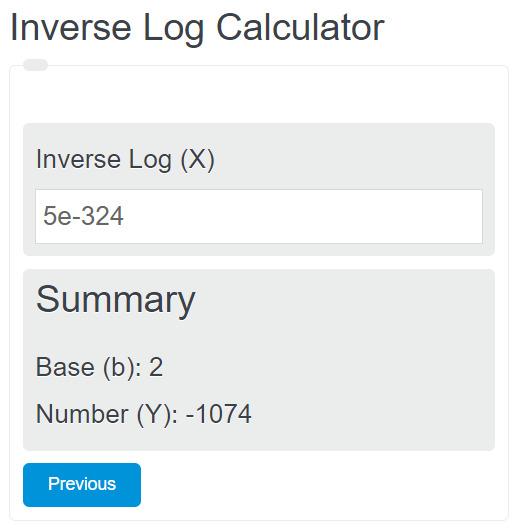
Task: Click the Summary heading
Action: pos(116,300)
